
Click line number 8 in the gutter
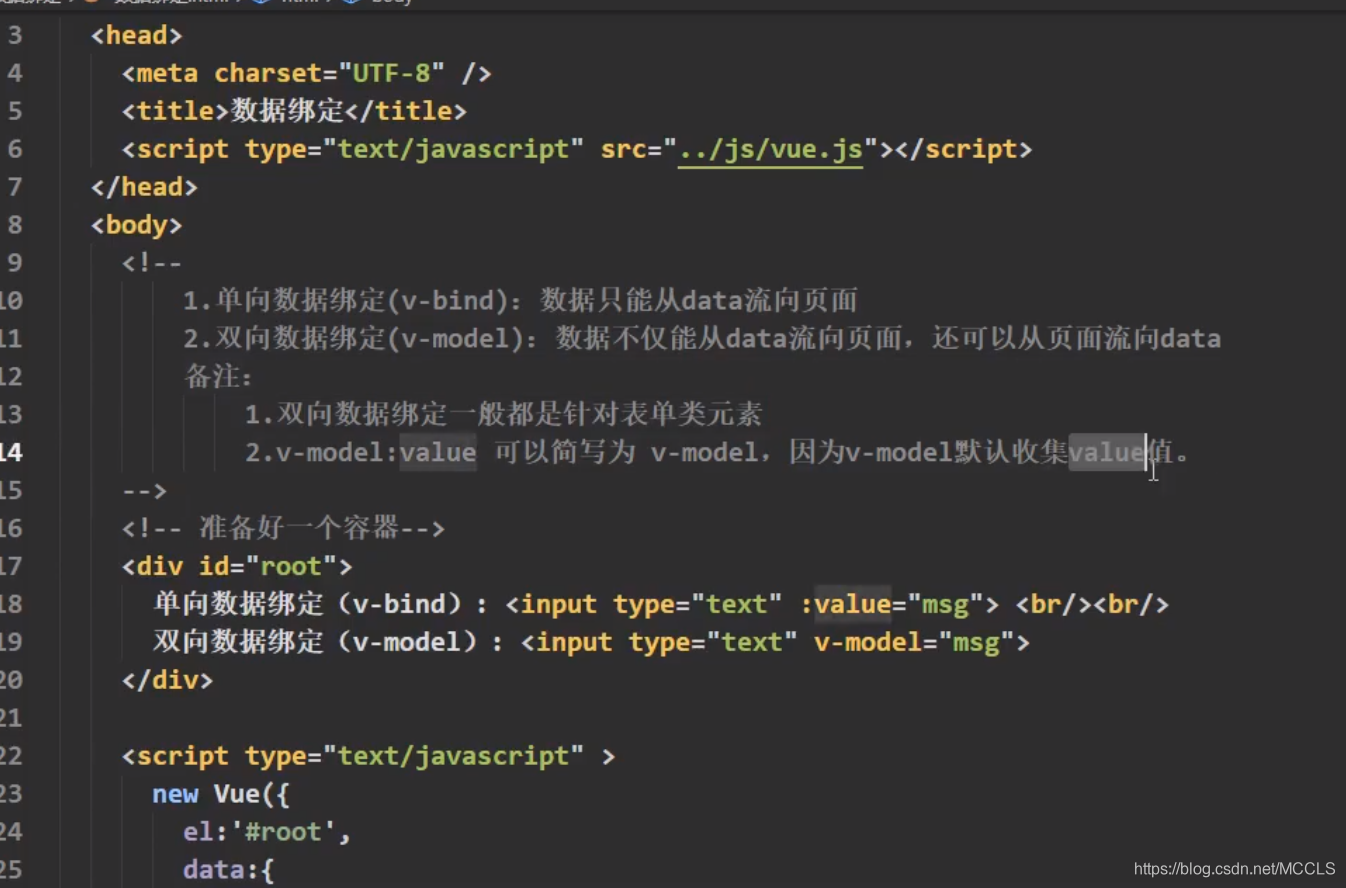tap(14, 225)
